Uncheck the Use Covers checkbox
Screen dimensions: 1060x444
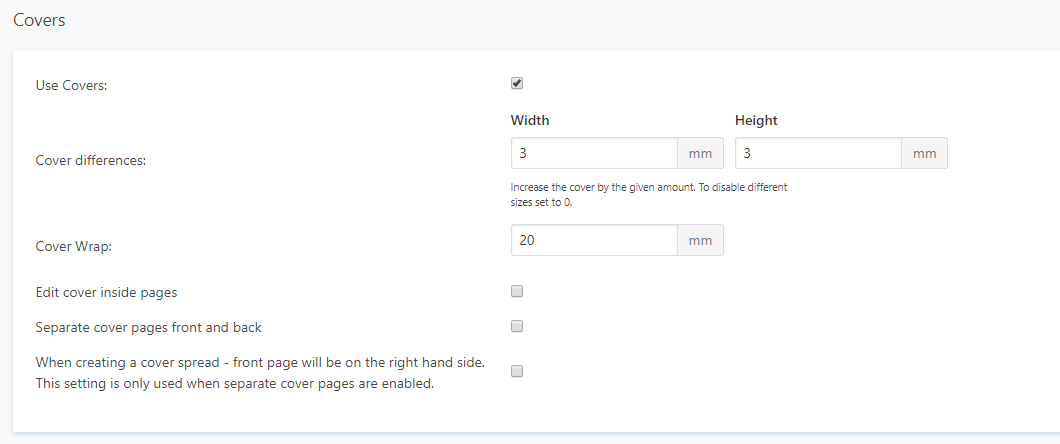(x=517, y=84)
